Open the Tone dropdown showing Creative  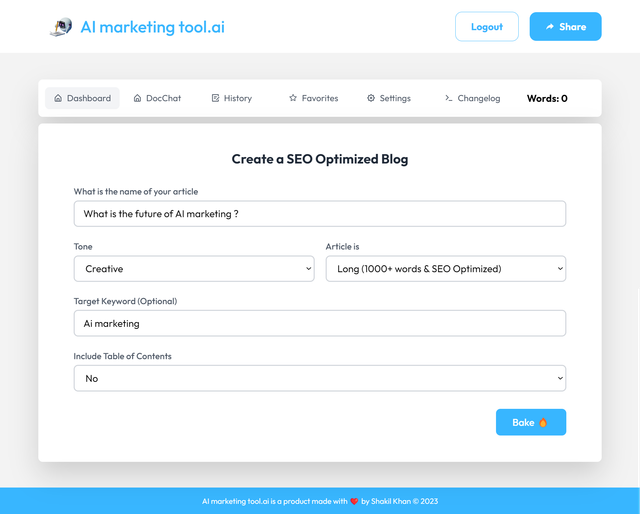(194, 269)
